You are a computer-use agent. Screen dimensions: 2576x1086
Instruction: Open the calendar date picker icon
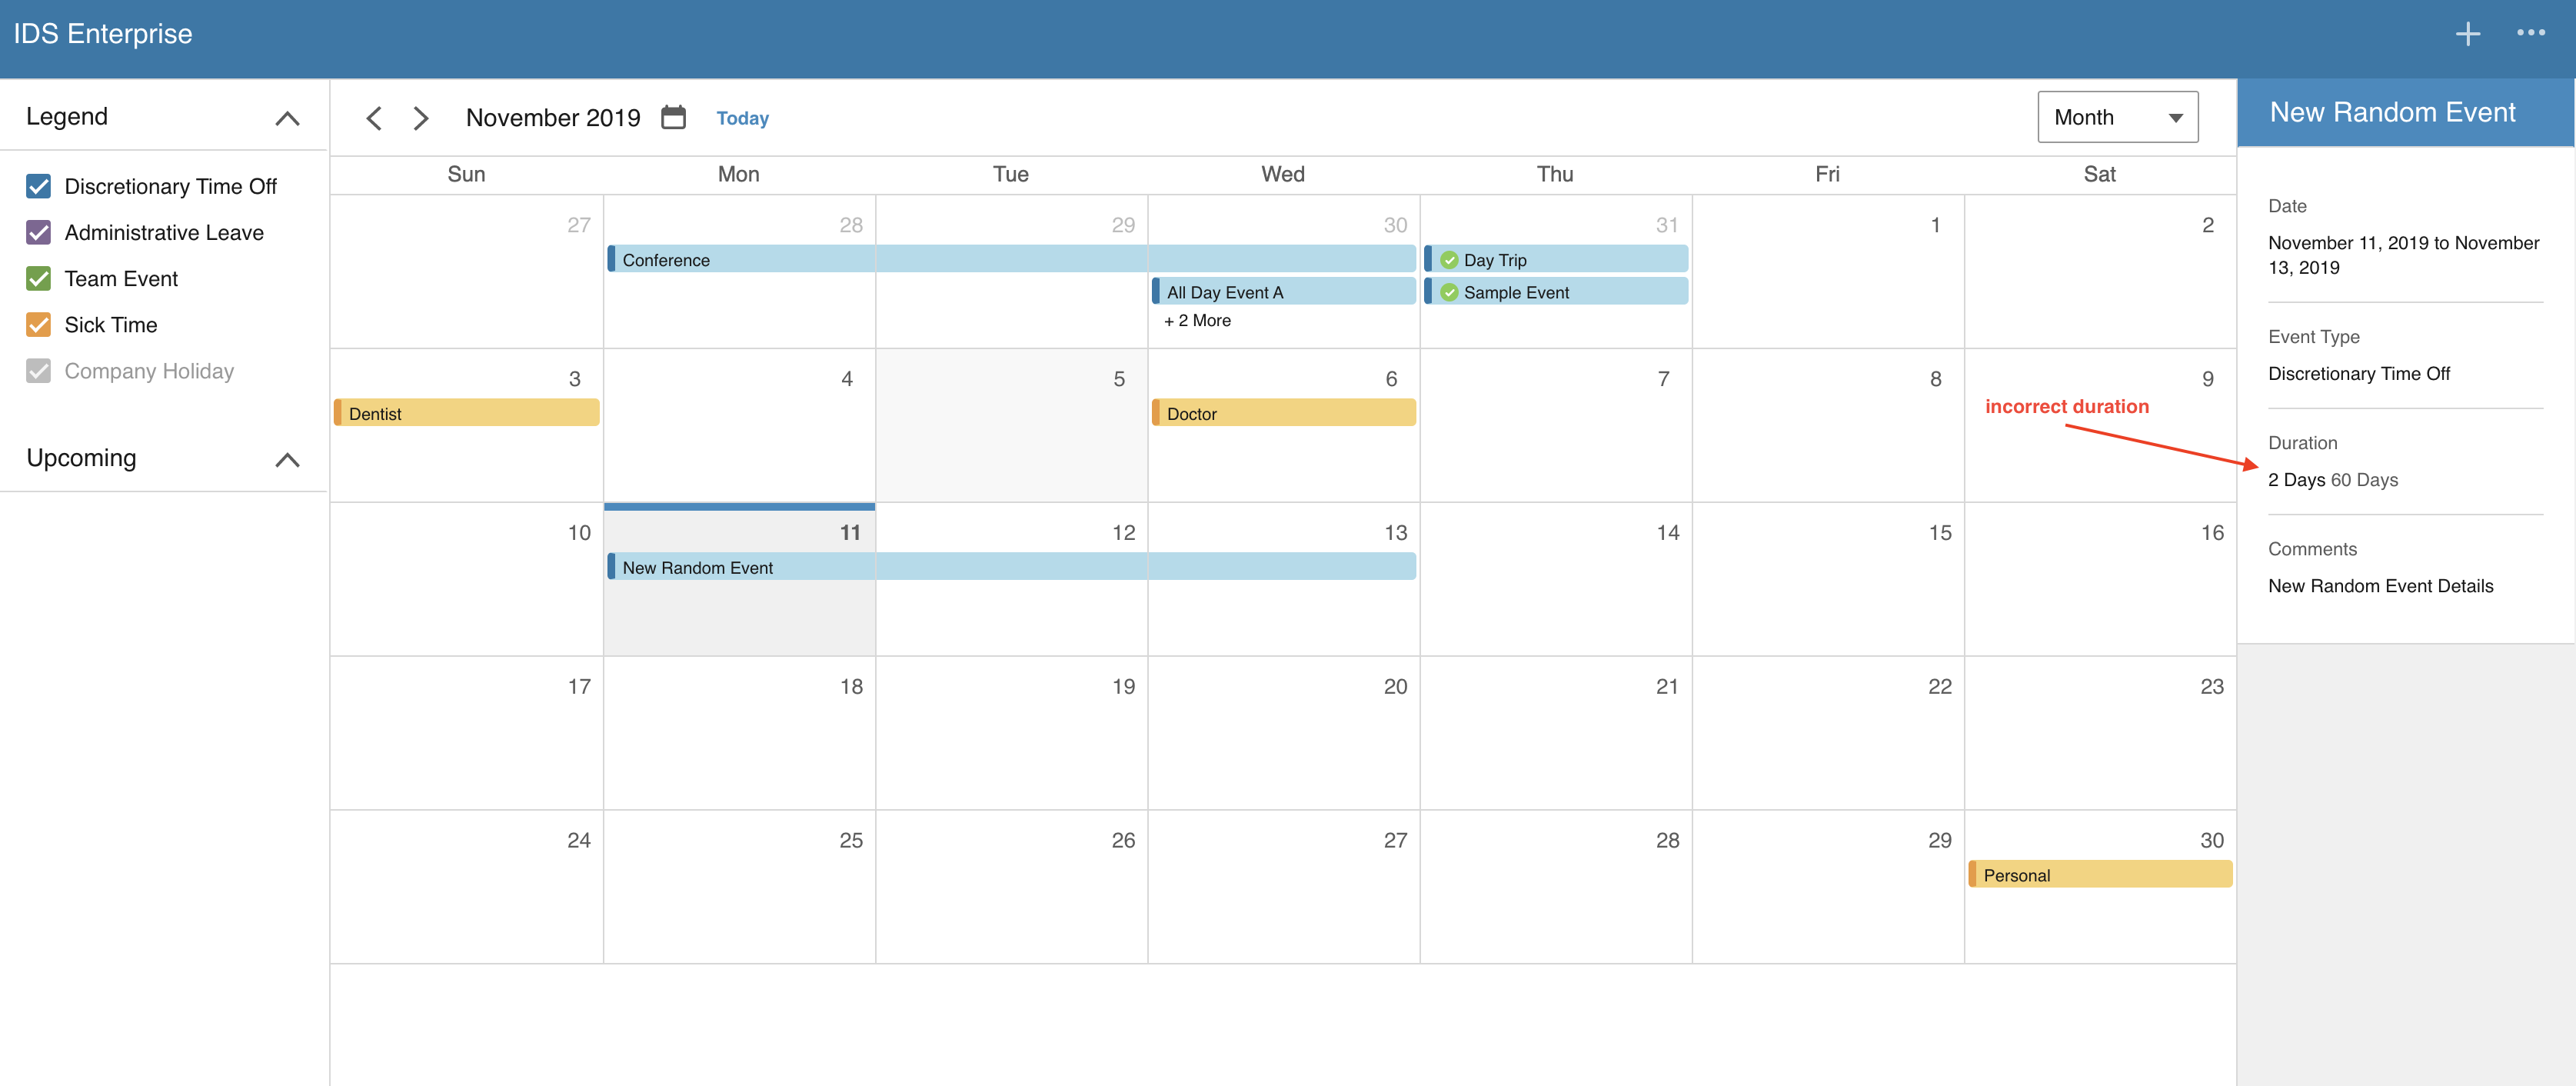tap(673, 117)
